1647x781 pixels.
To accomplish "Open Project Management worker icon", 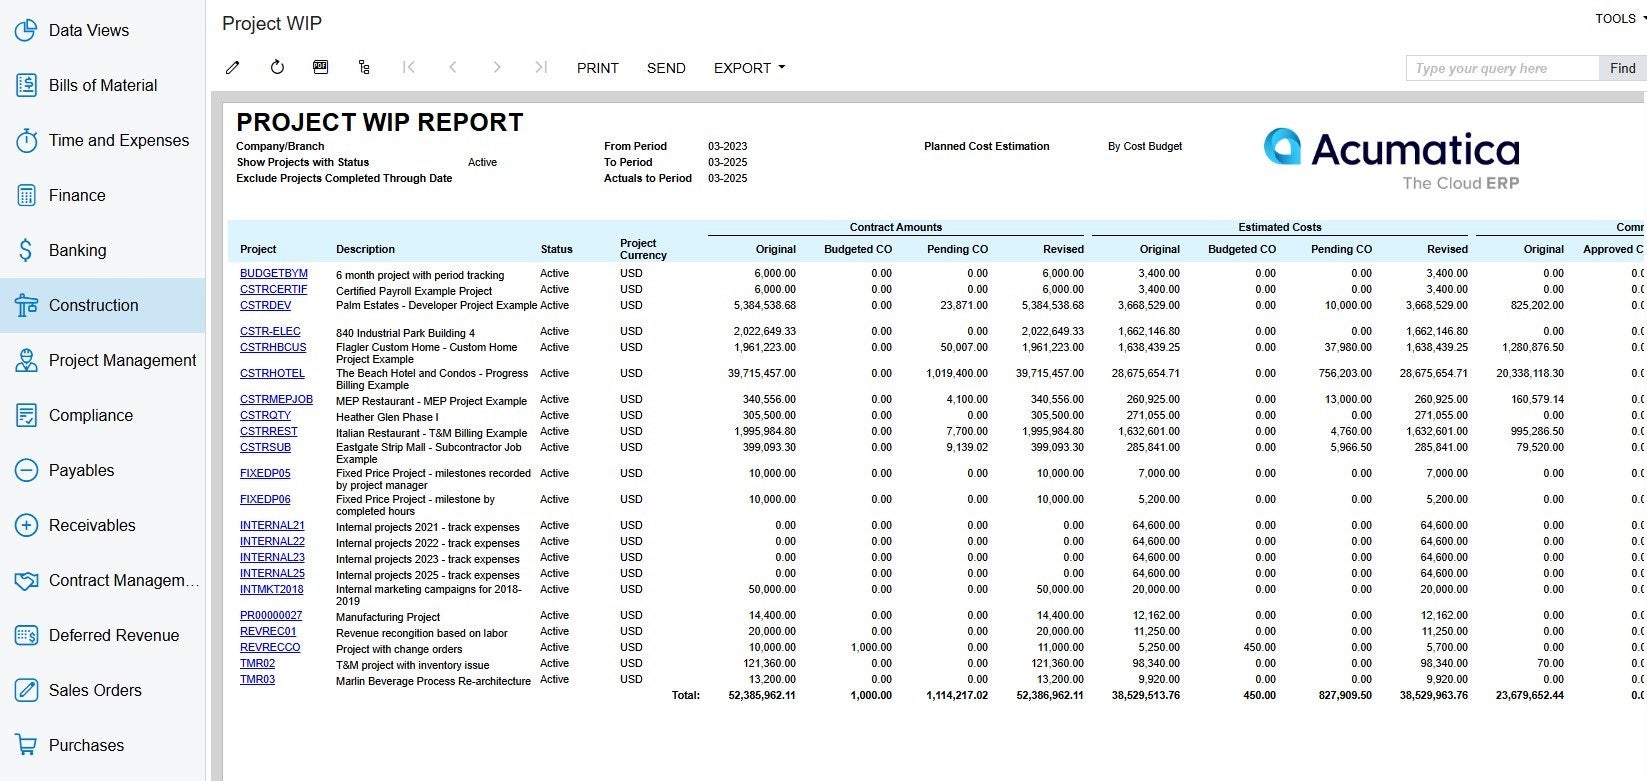I will point(27,360).
